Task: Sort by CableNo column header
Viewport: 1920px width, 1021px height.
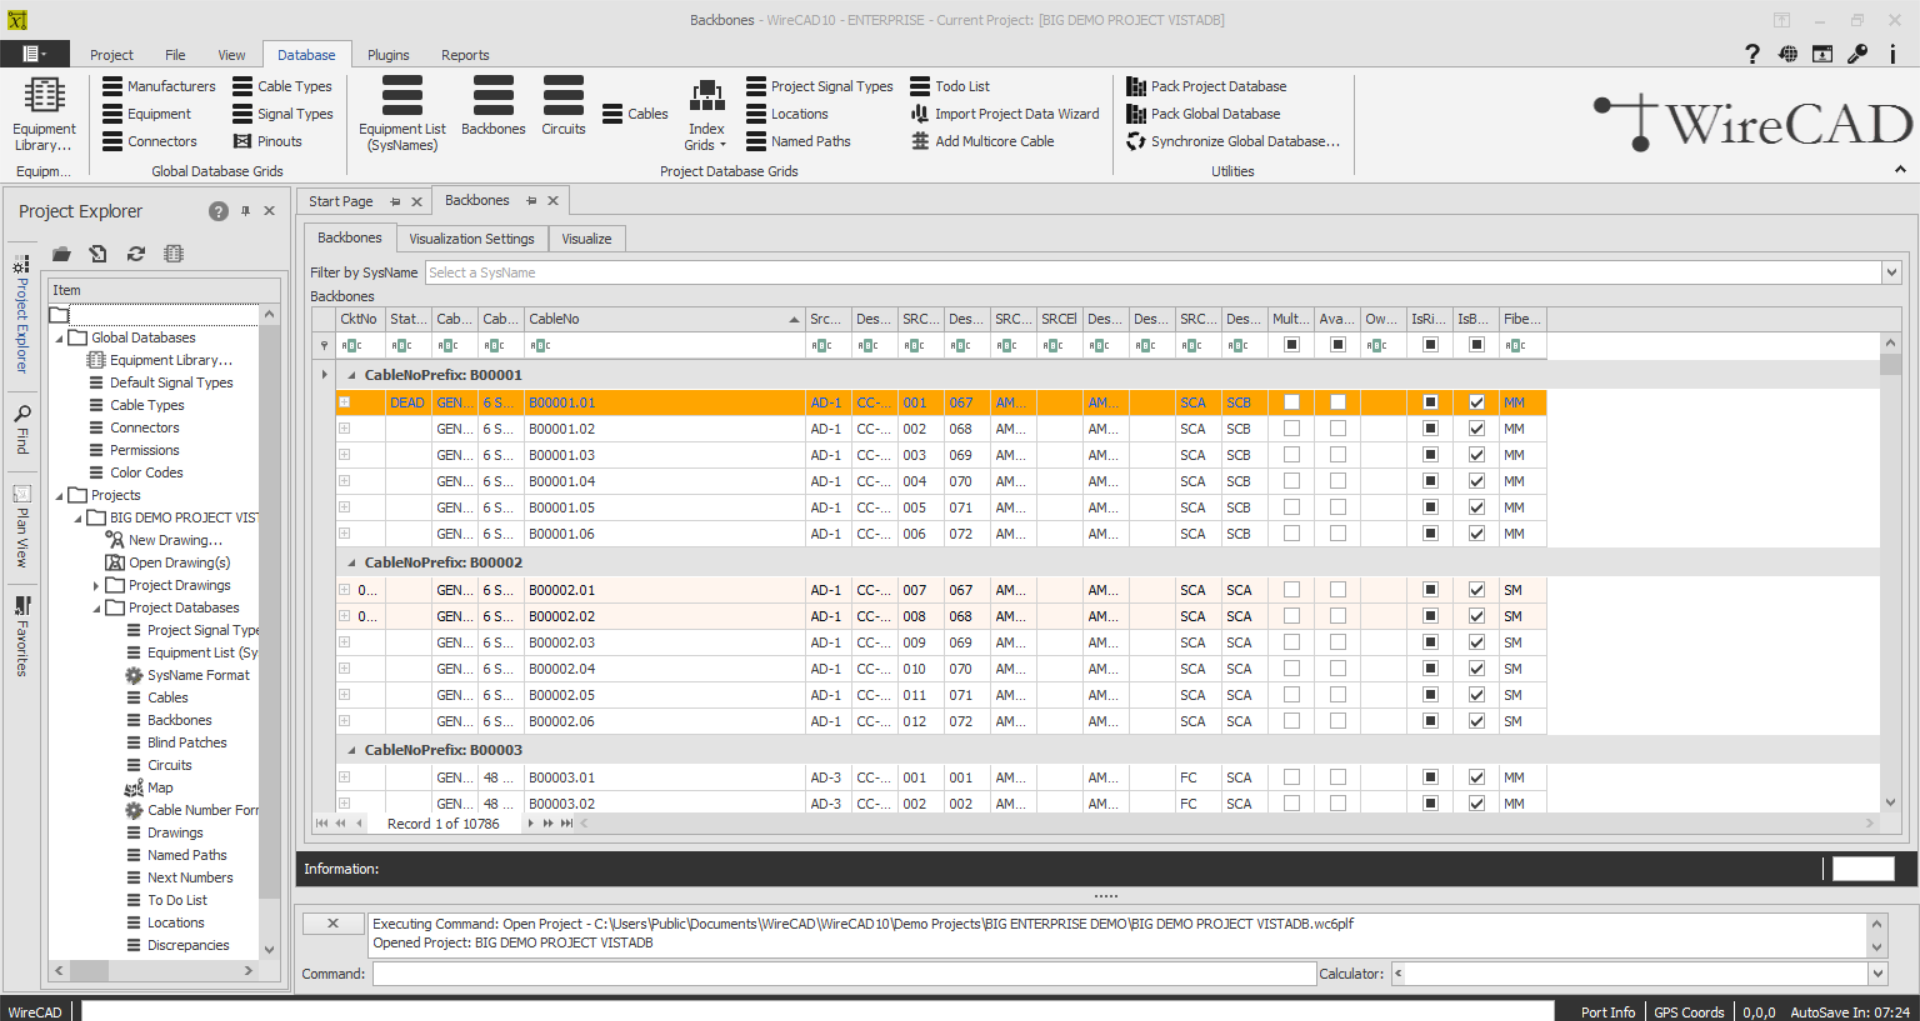Action: click(663, 319)
